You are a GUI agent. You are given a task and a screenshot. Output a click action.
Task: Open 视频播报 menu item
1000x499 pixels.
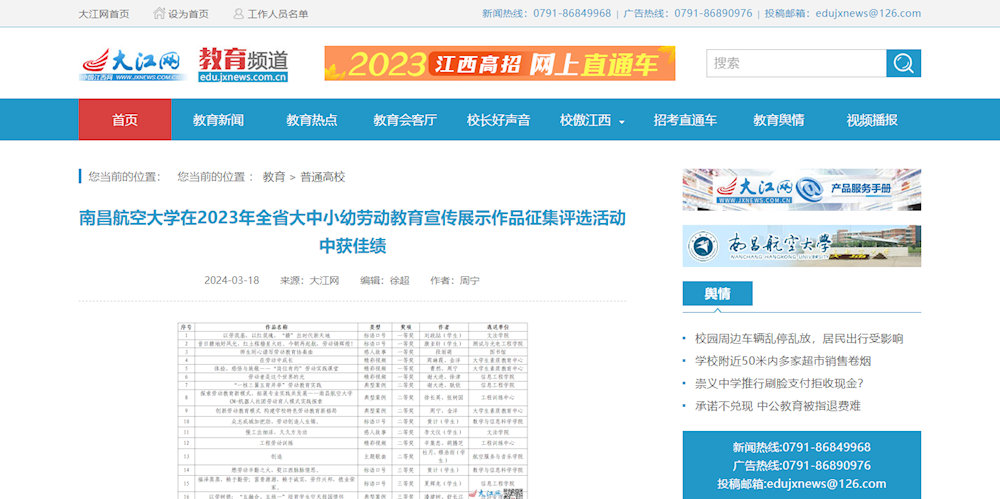[x=872, y=120]
